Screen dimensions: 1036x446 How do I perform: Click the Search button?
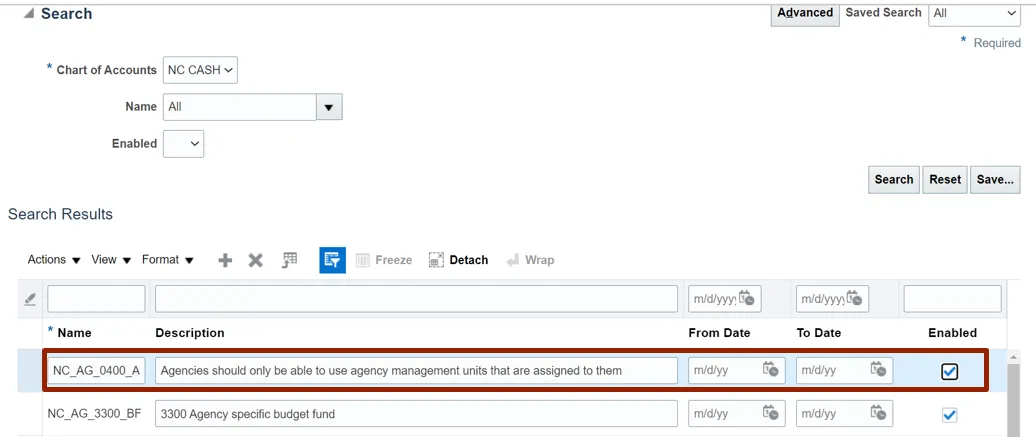(893, 180)
